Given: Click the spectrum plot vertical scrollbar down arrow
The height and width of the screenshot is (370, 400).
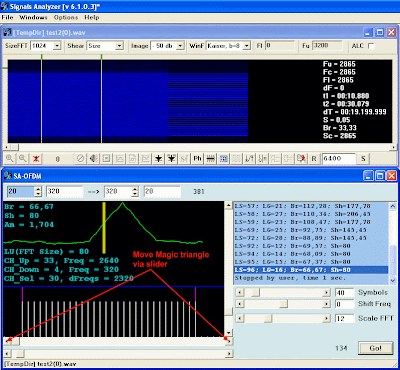Looking at the screenshot, I should coord(228,333).
